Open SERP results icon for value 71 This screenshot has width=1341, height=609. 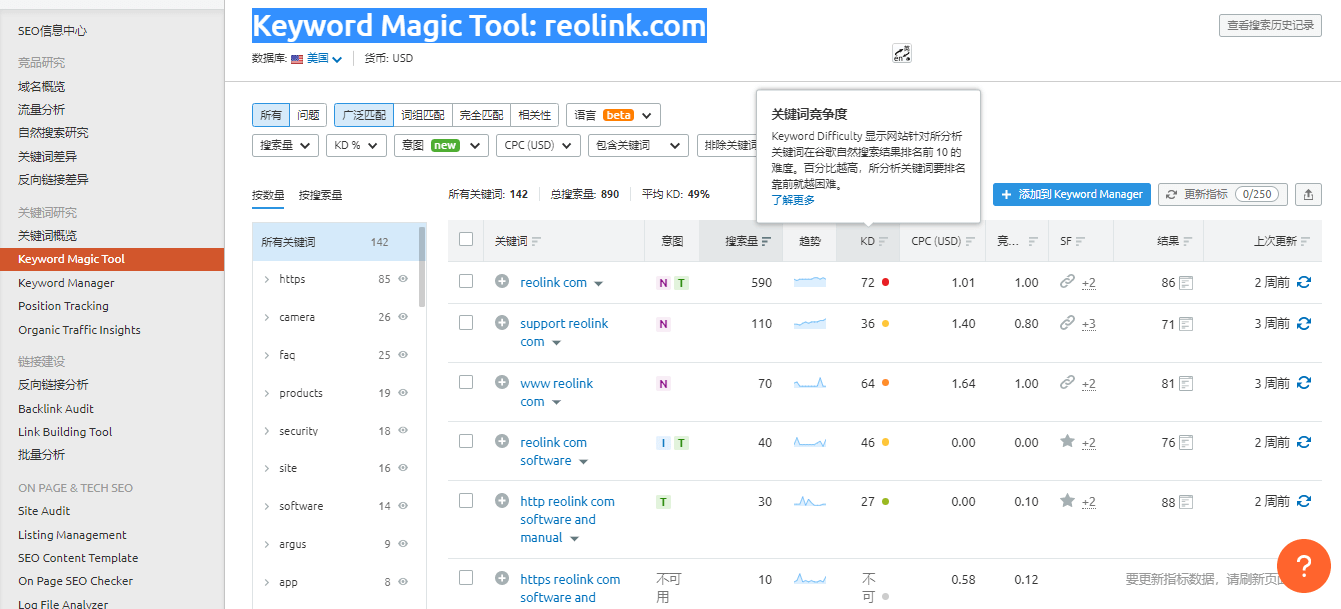(1186, 324)
